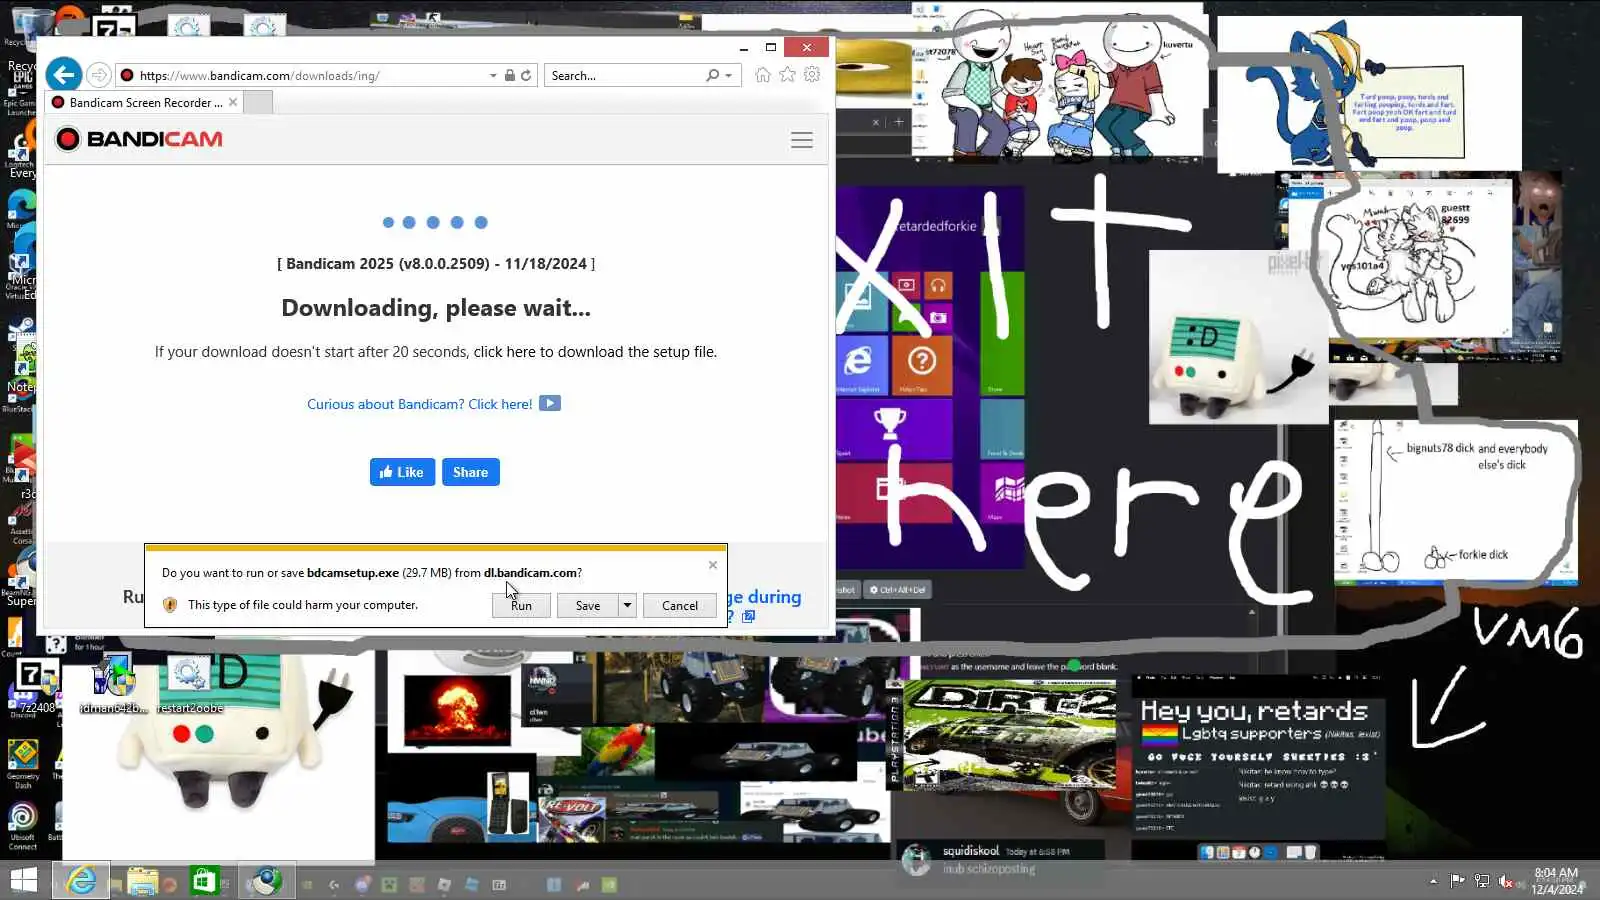Select the Ubisoft Connect desktop shortcut

23,826
